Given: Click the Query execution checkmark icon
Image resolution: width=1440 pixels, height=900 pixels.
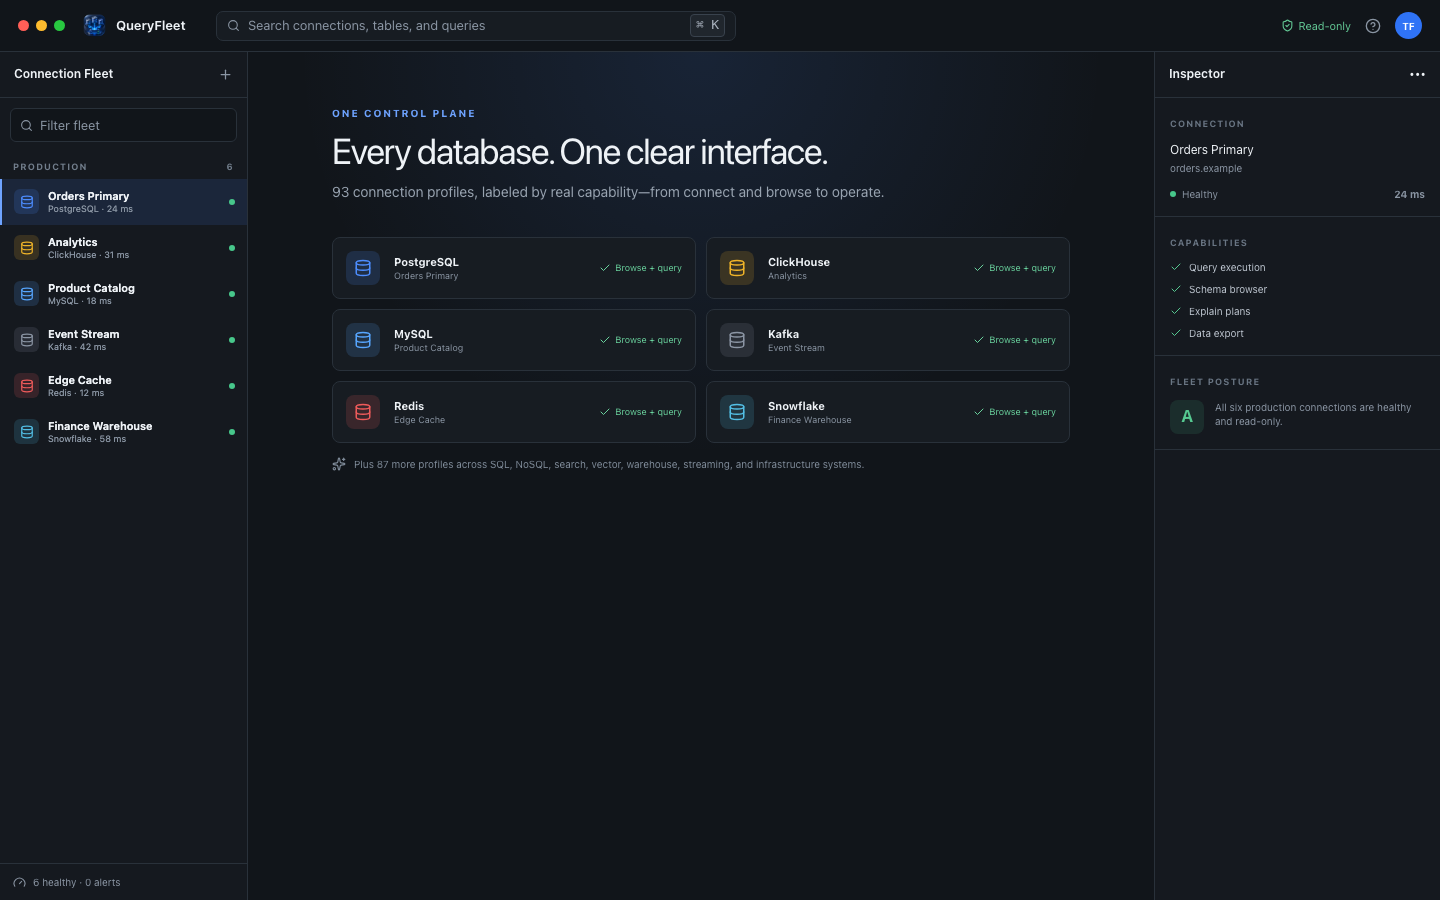Looking at the screenshot, I should [x=1176, y=267].
